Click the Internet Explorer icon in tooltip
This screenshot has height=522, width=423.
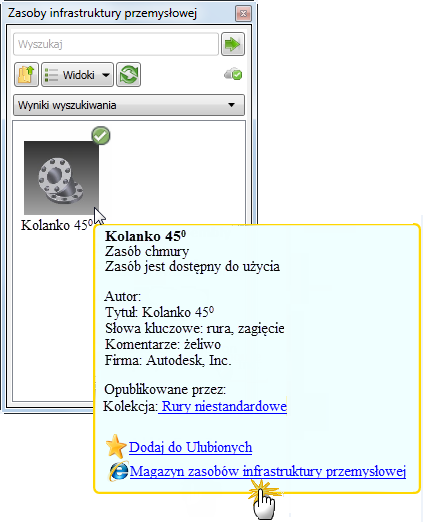(119, 471)
